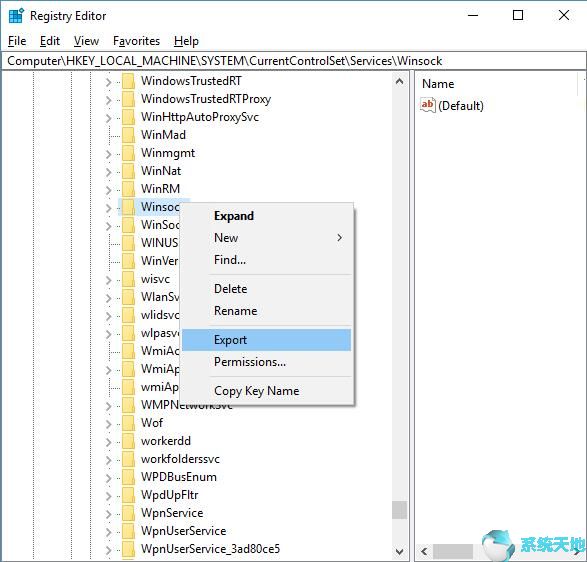The width and height of the screenshot is (587, 562).
Task: Click the WpnUserService_3ad80ce5 folder icon
Action: tap(128, 549)
